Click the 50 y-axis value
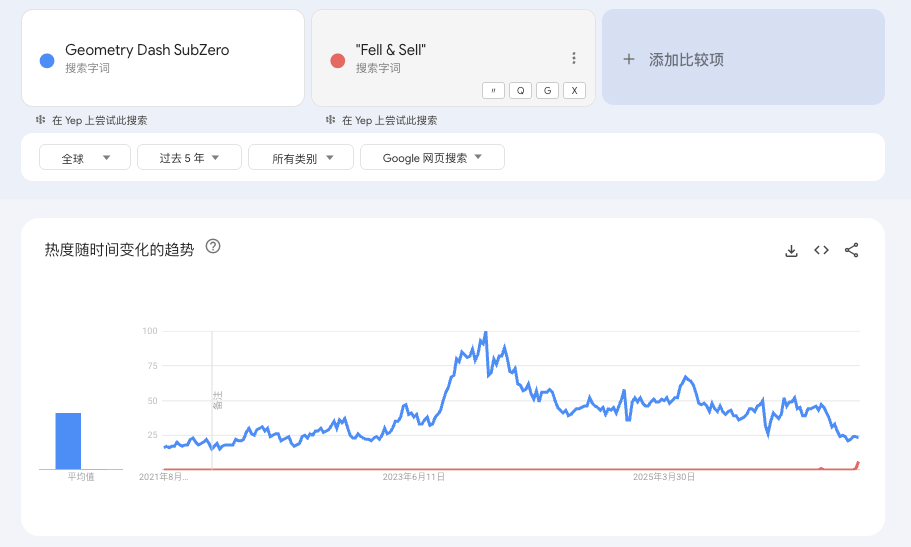911x547 pixels. click(152, 401)
